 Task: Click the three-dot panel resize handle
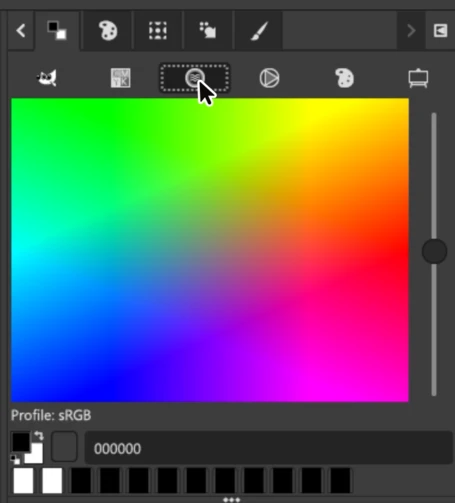231,500
